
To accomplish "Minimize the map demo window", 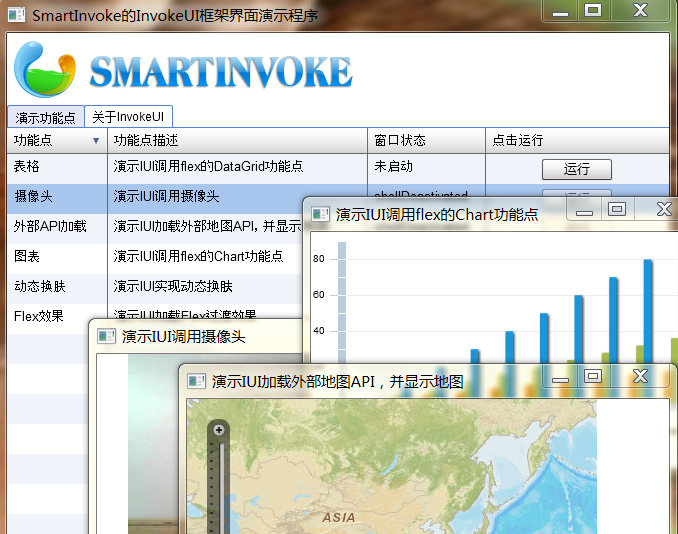I will coord(560,378).
